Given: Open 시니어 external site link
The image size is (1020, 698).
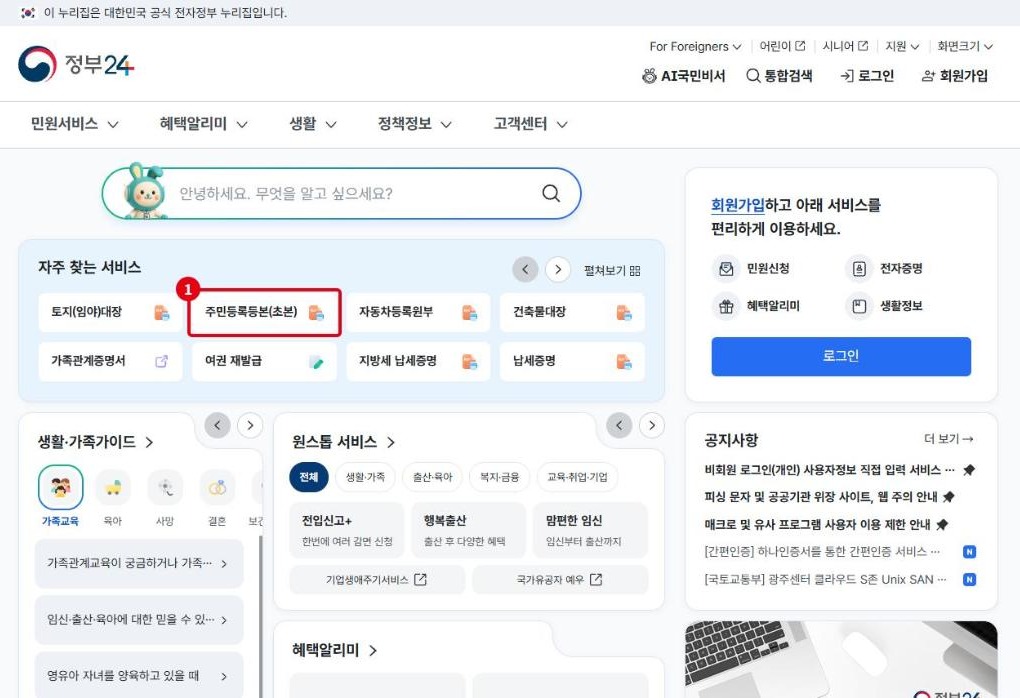Looking at the screenshot, I should coord(845,46).
